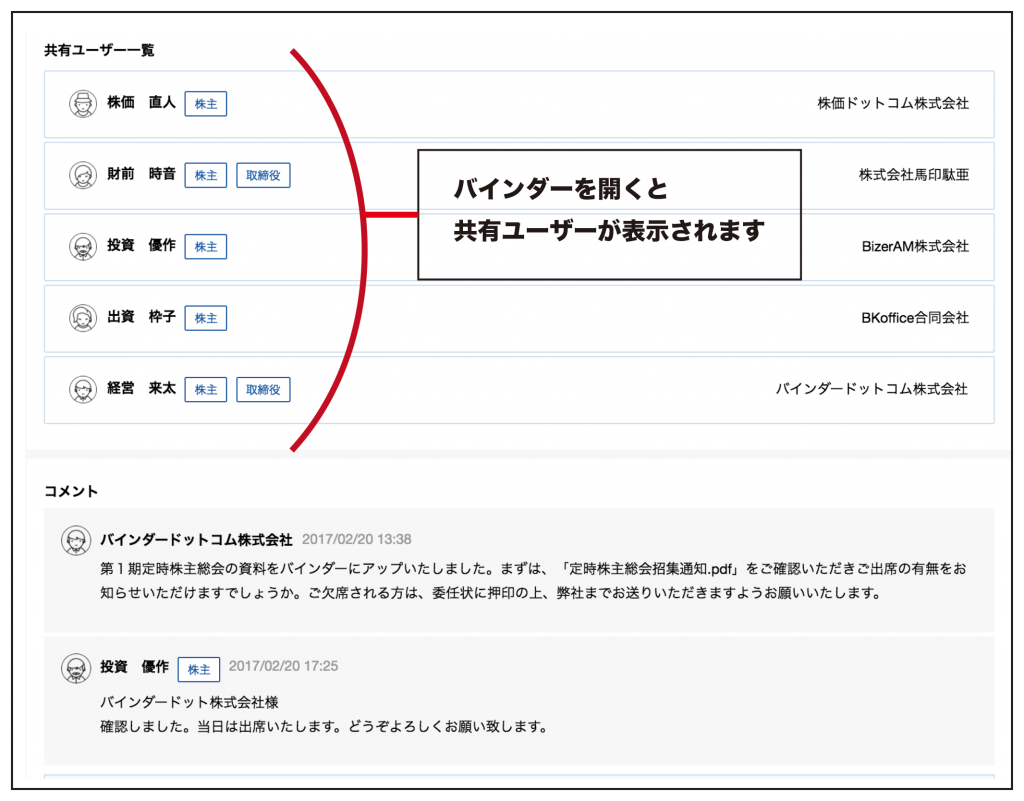The width and height of the screenshot is (1024, 801).
Task: Click the 取締役 tag next to 財前 時音
Action: point(263,175)
